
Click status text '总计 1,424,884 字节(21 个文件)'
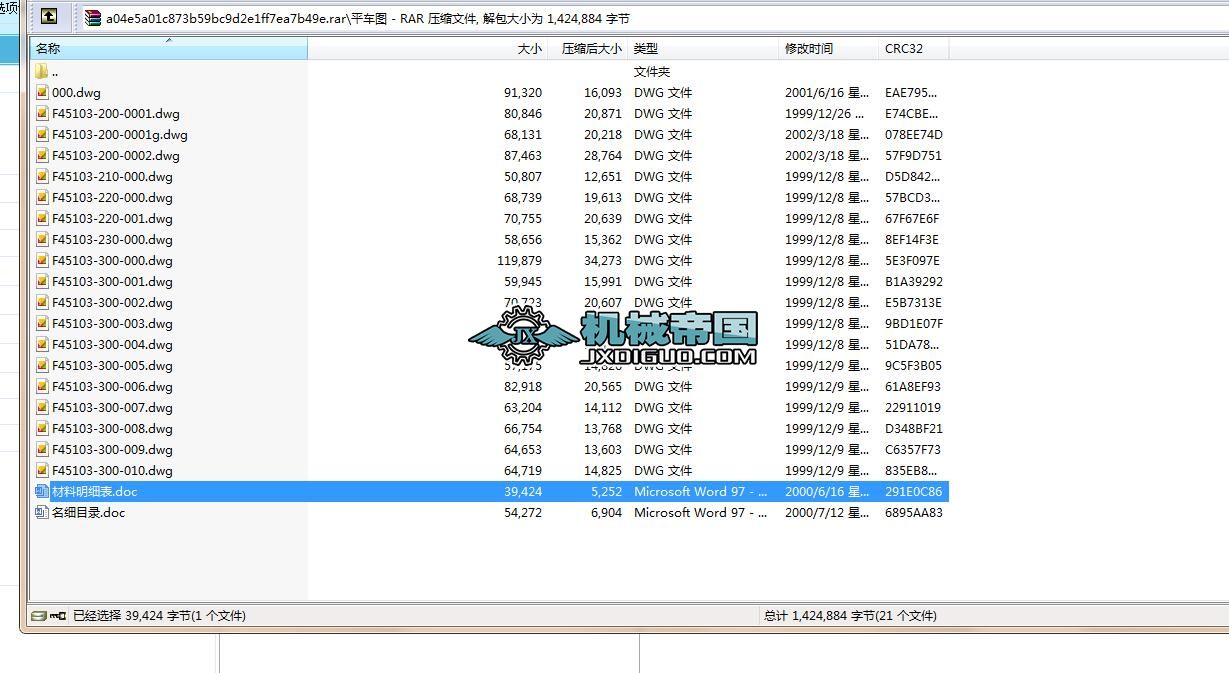pyautogui.click(x=850, y=616)
